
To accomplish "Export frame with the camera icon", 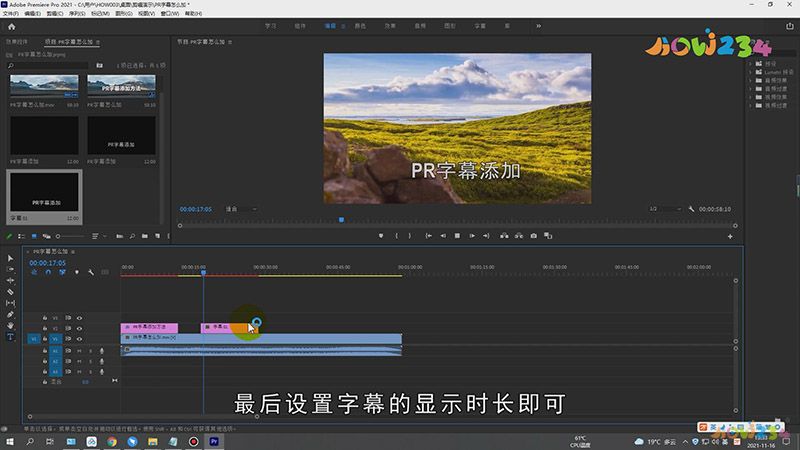I will [534, 236].
